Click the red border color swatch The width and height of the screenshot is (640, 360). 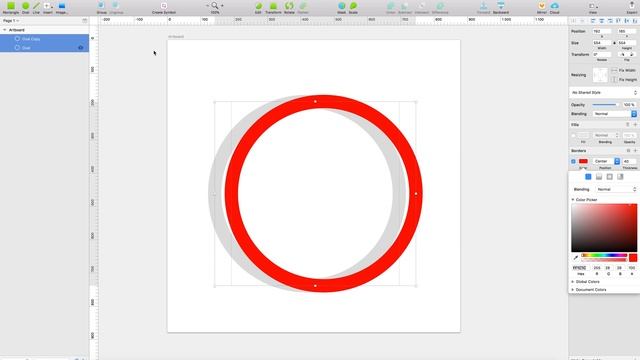click(x=583, y=161)
